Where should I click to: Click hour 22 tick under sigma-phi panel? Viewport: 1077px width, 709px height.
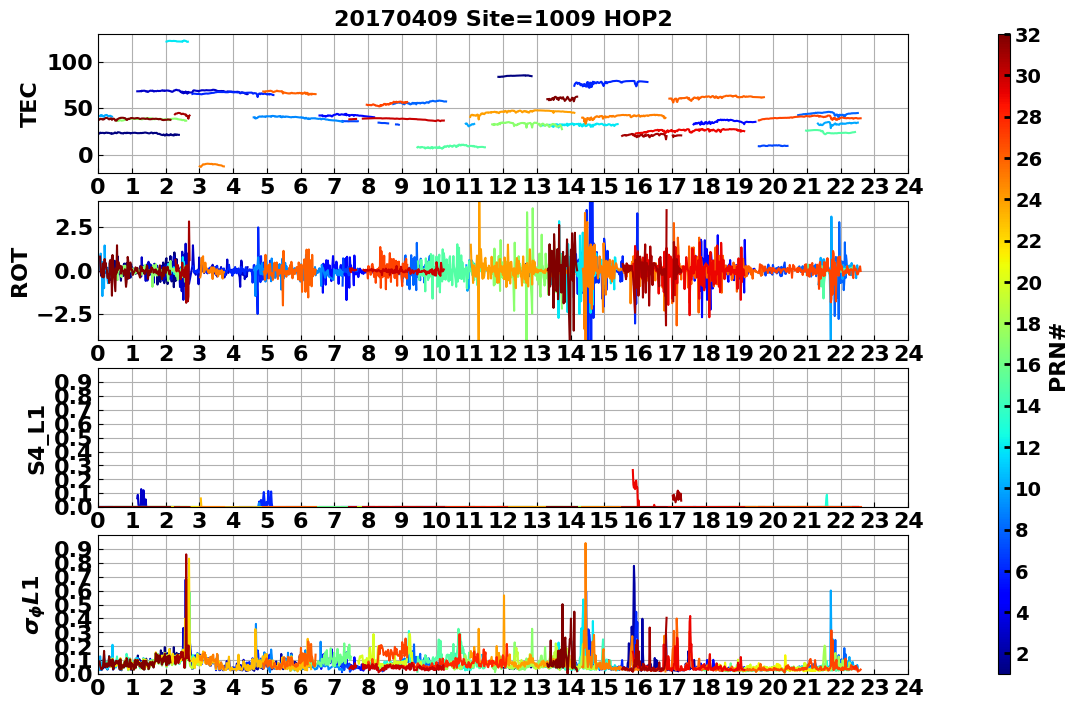click(x=841, y=688)
